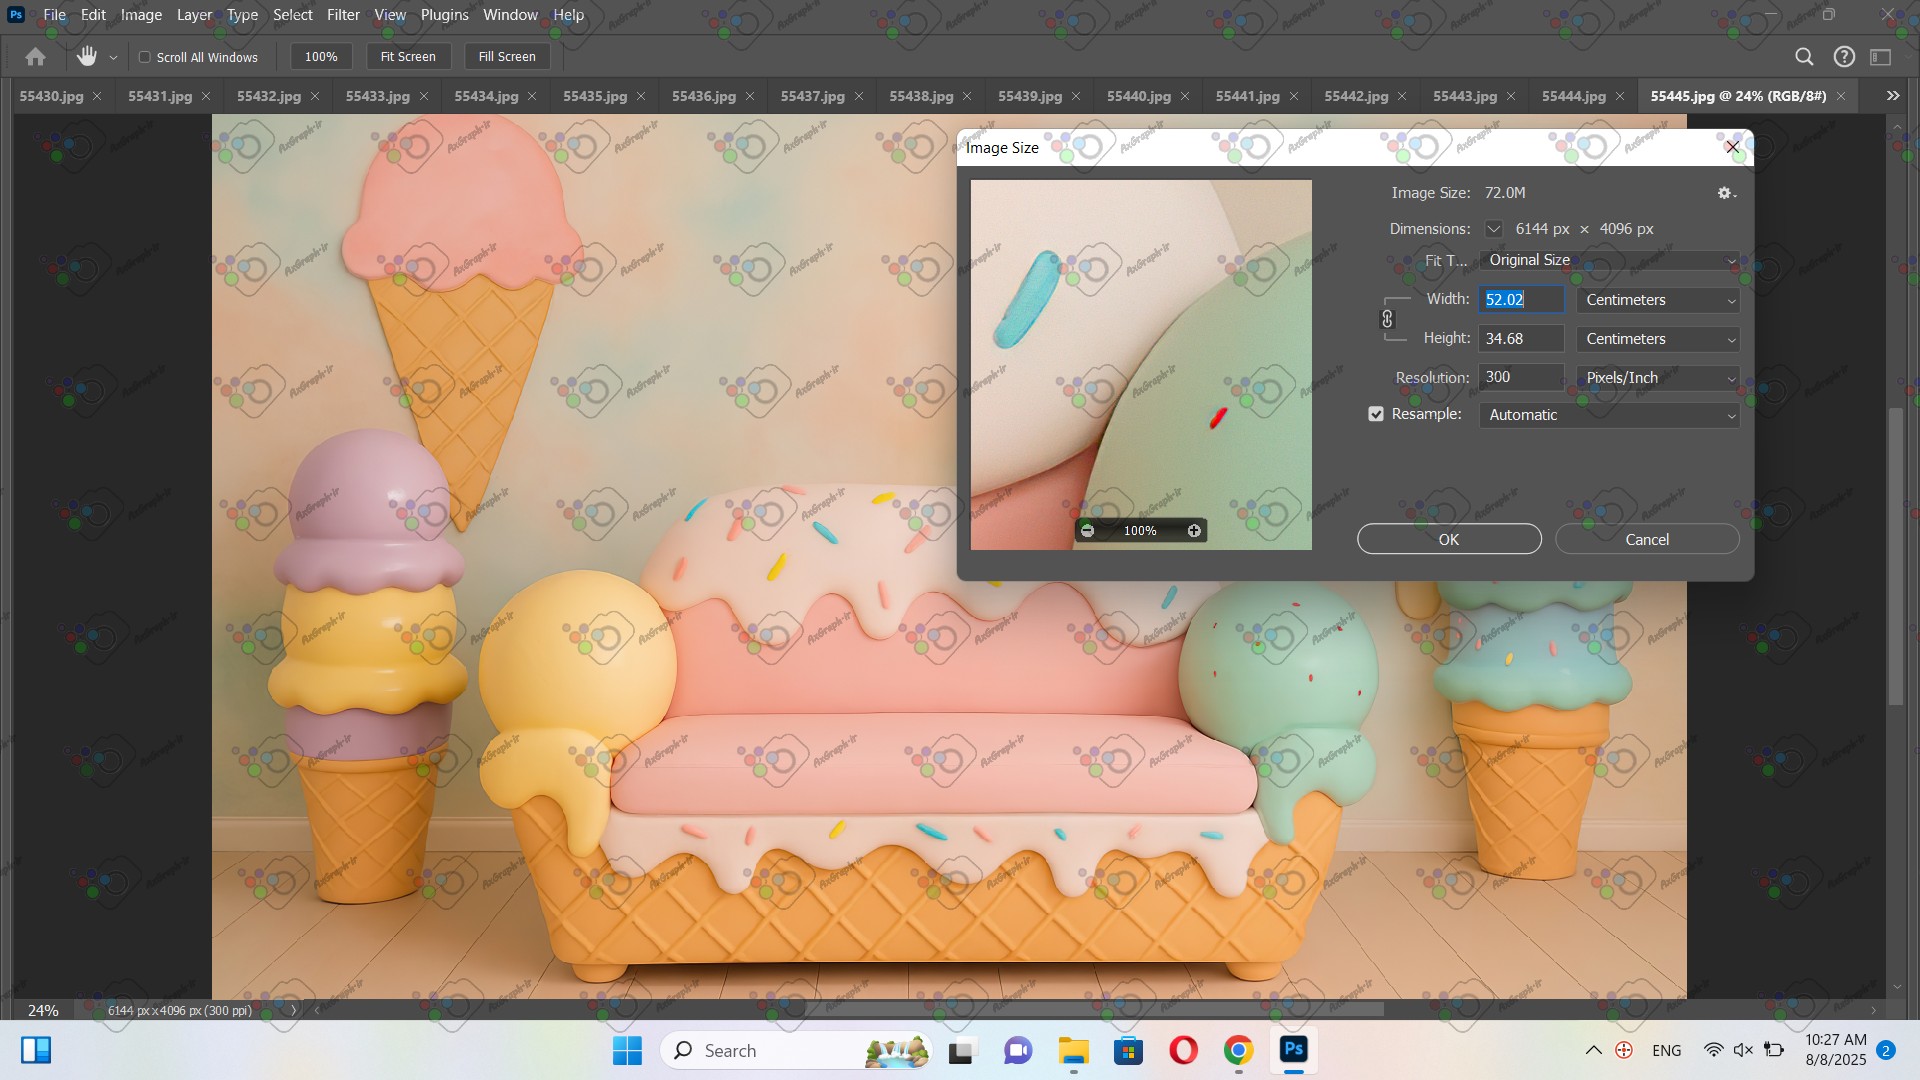Open Resolution Pixels/Inch dropdown
The width and height of the screenshot is (1920, 1080).
coord(1658,378)
